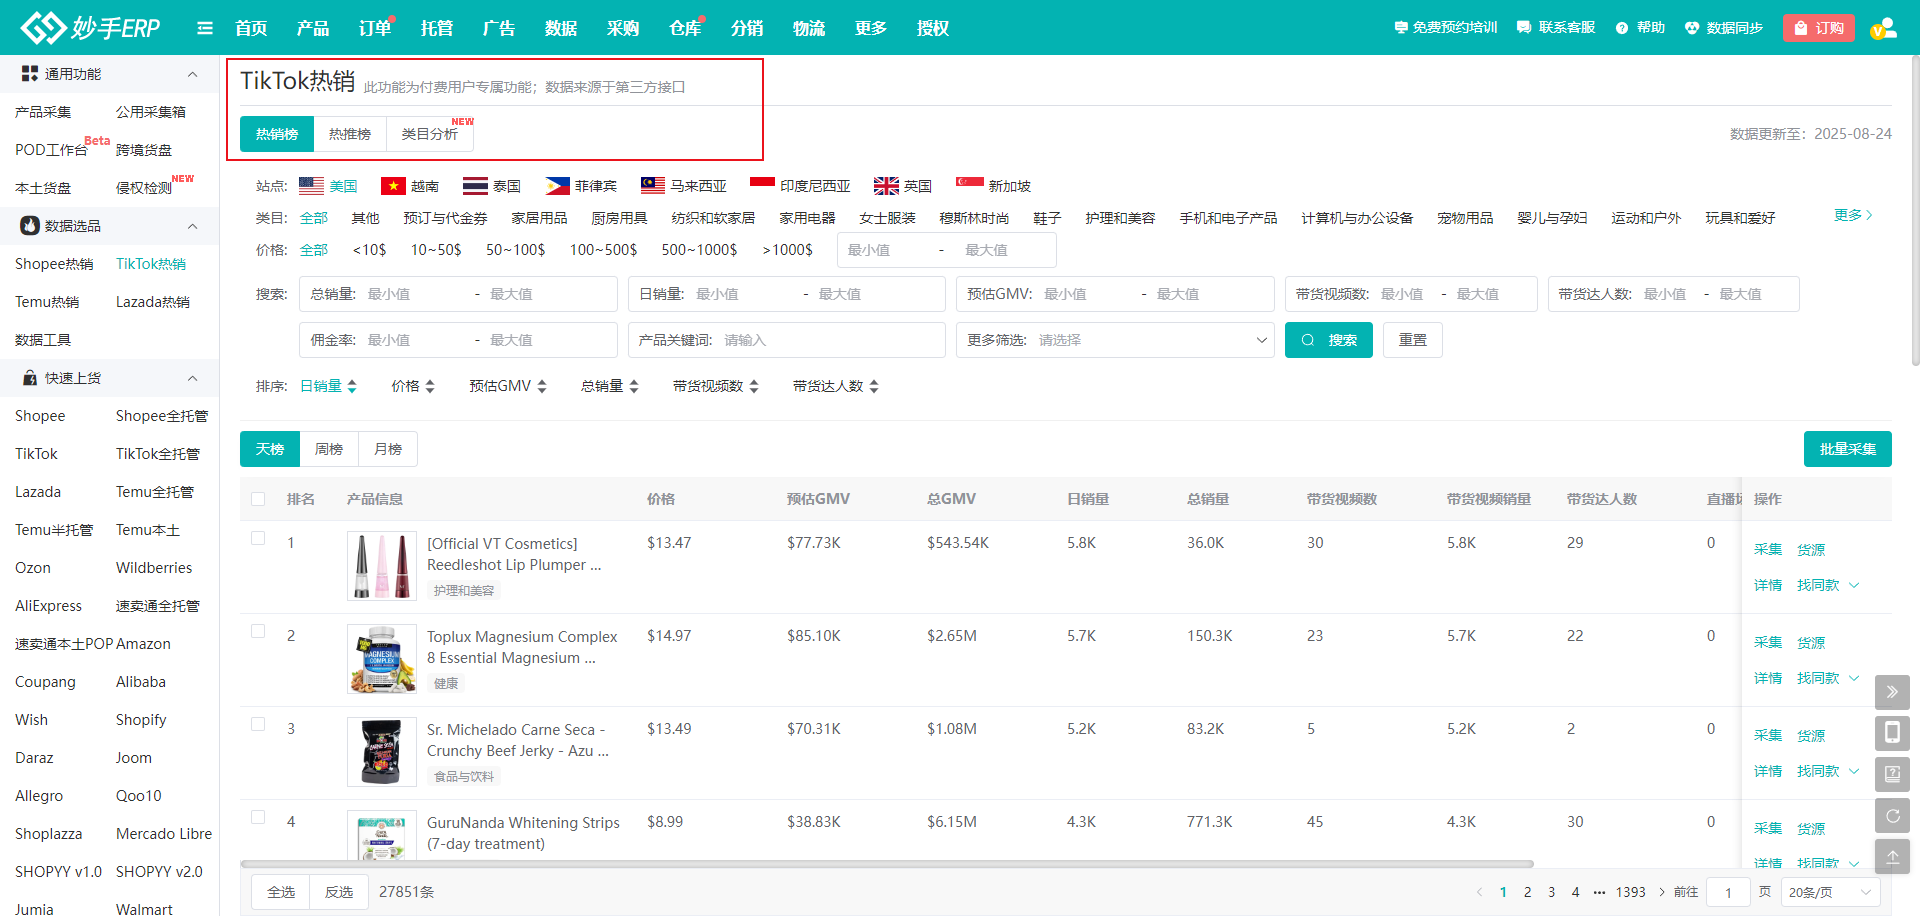Image resolution: width=1920 pixels, height=916 pixels.
Task: Toggle the hamburger menu icon
Action: [205, 28]
